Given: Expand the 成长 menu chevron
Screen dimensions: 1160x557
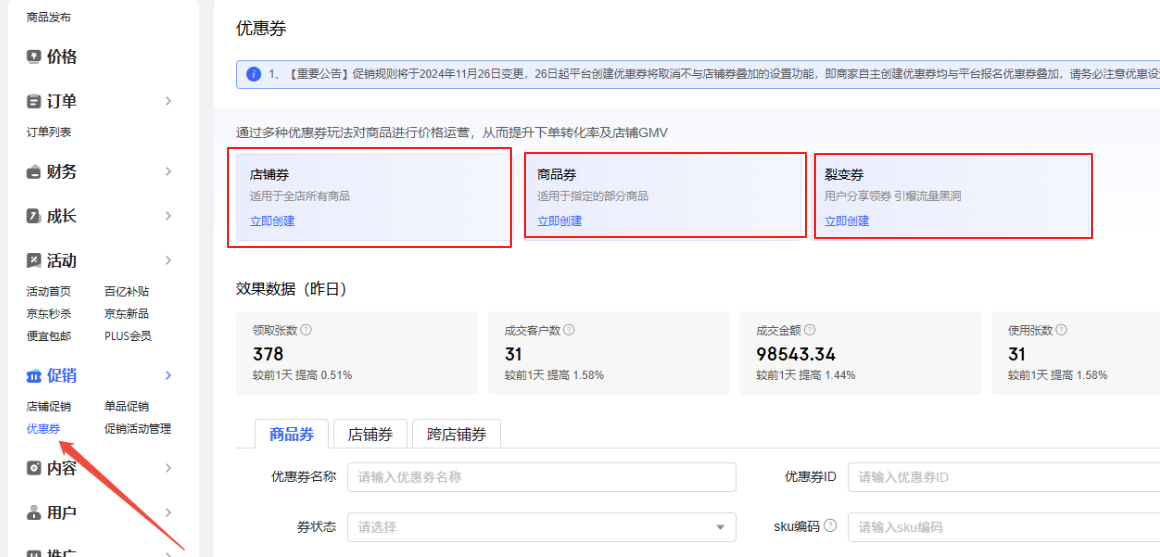Looking at the screenshot, I should click(168, 216).
